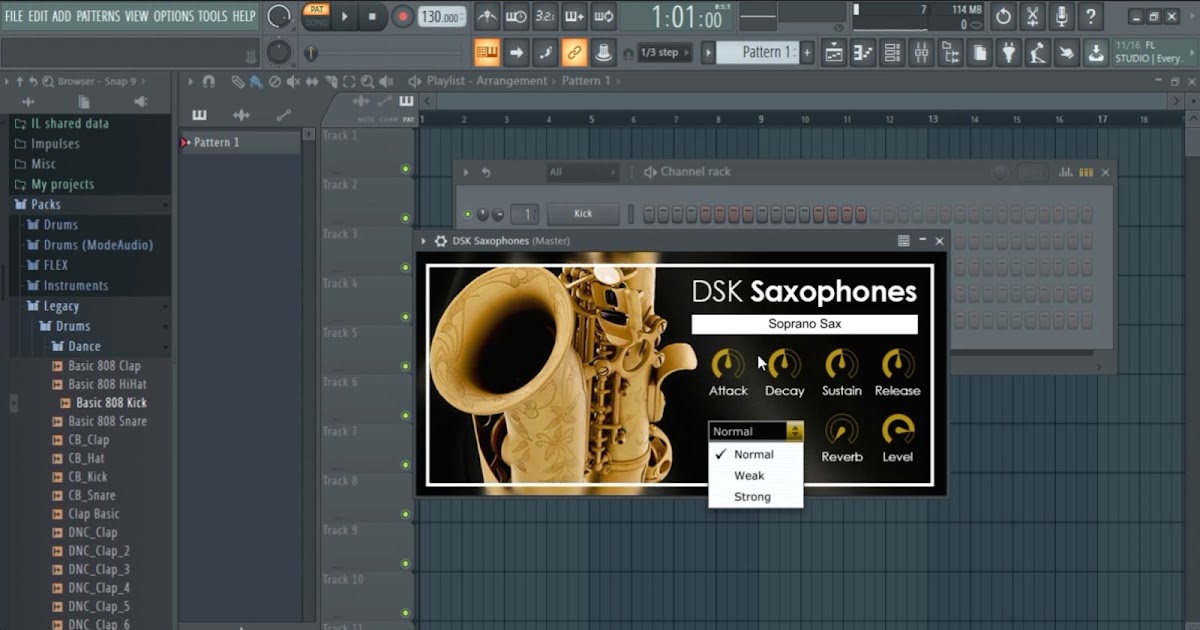Image resolution: width=1200 pixels, height=630 pixels.
Task: Click the Attack knob
Action: click(728, 364)
